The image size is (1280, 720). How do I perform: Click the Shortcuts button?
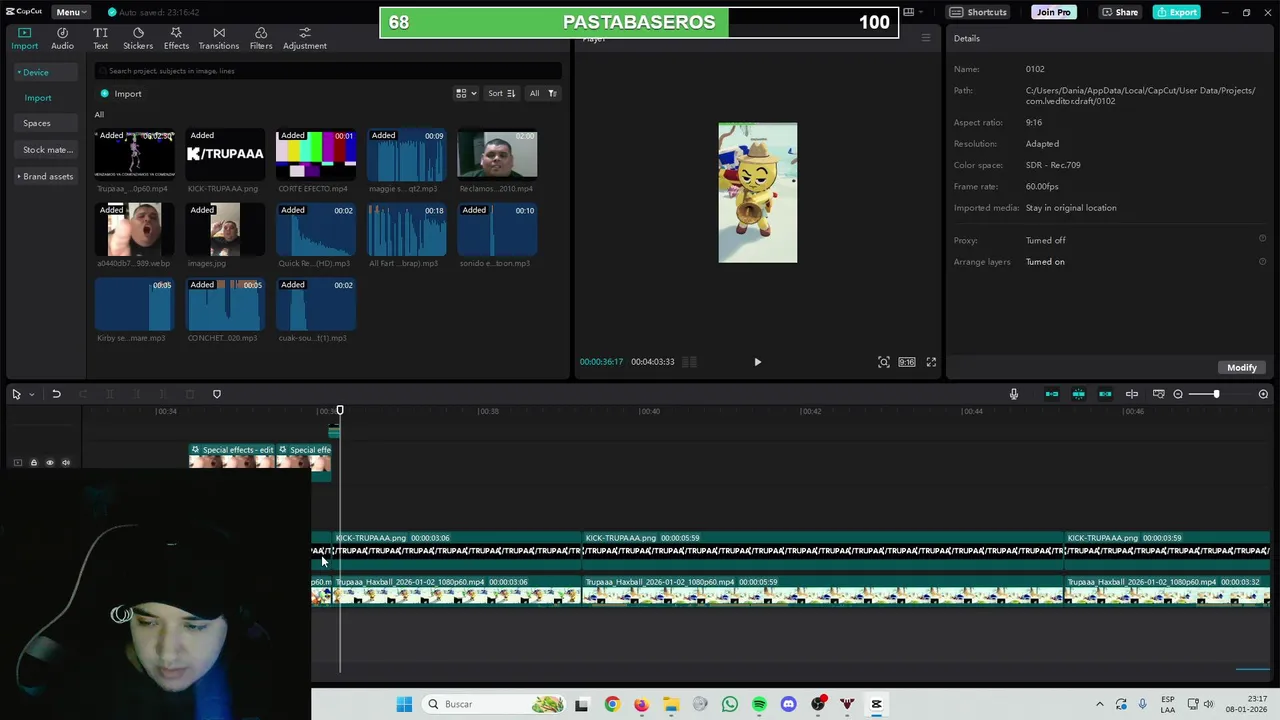pos(978,12)
